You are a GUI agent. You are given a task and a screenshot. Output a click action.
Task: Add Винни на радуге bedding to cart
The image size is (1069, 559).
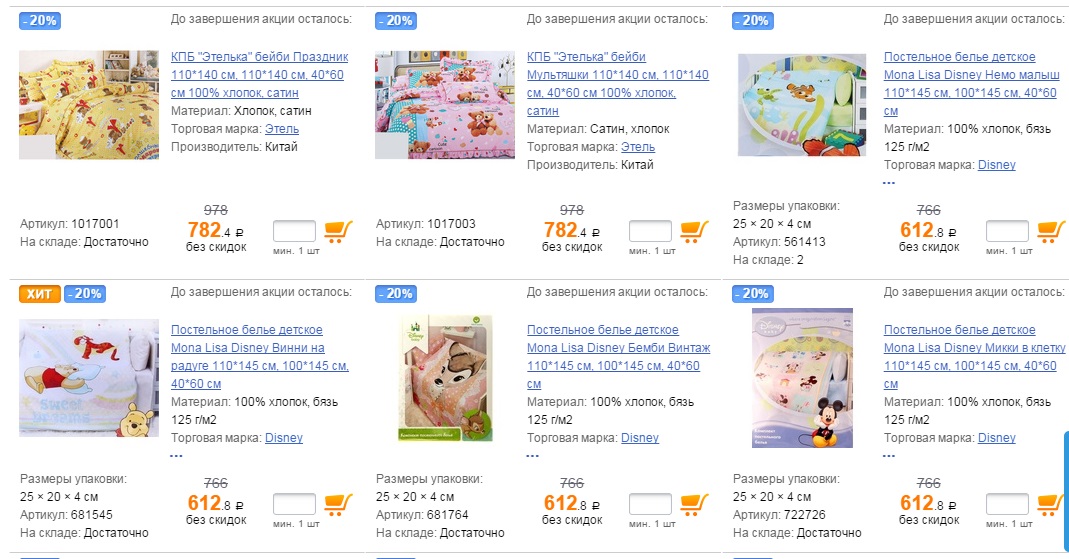click(x=338, y=504)
